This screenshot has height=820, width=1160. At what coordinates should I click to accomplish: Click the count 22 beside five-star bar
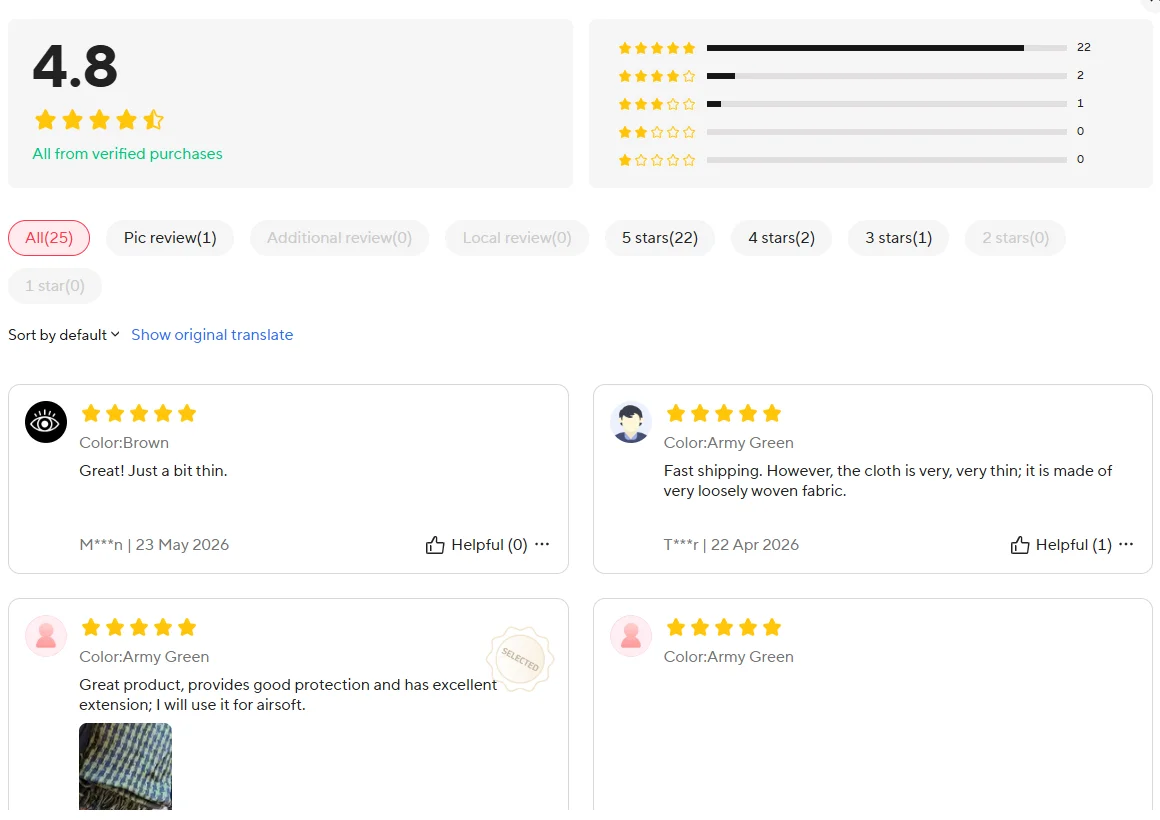(x=1084, y=47)
